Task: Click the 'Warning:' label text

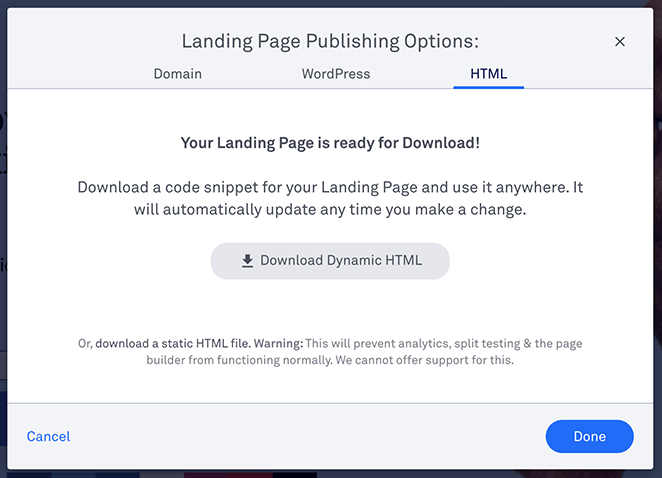Action: pyautogui.click(x=278, y=343)
